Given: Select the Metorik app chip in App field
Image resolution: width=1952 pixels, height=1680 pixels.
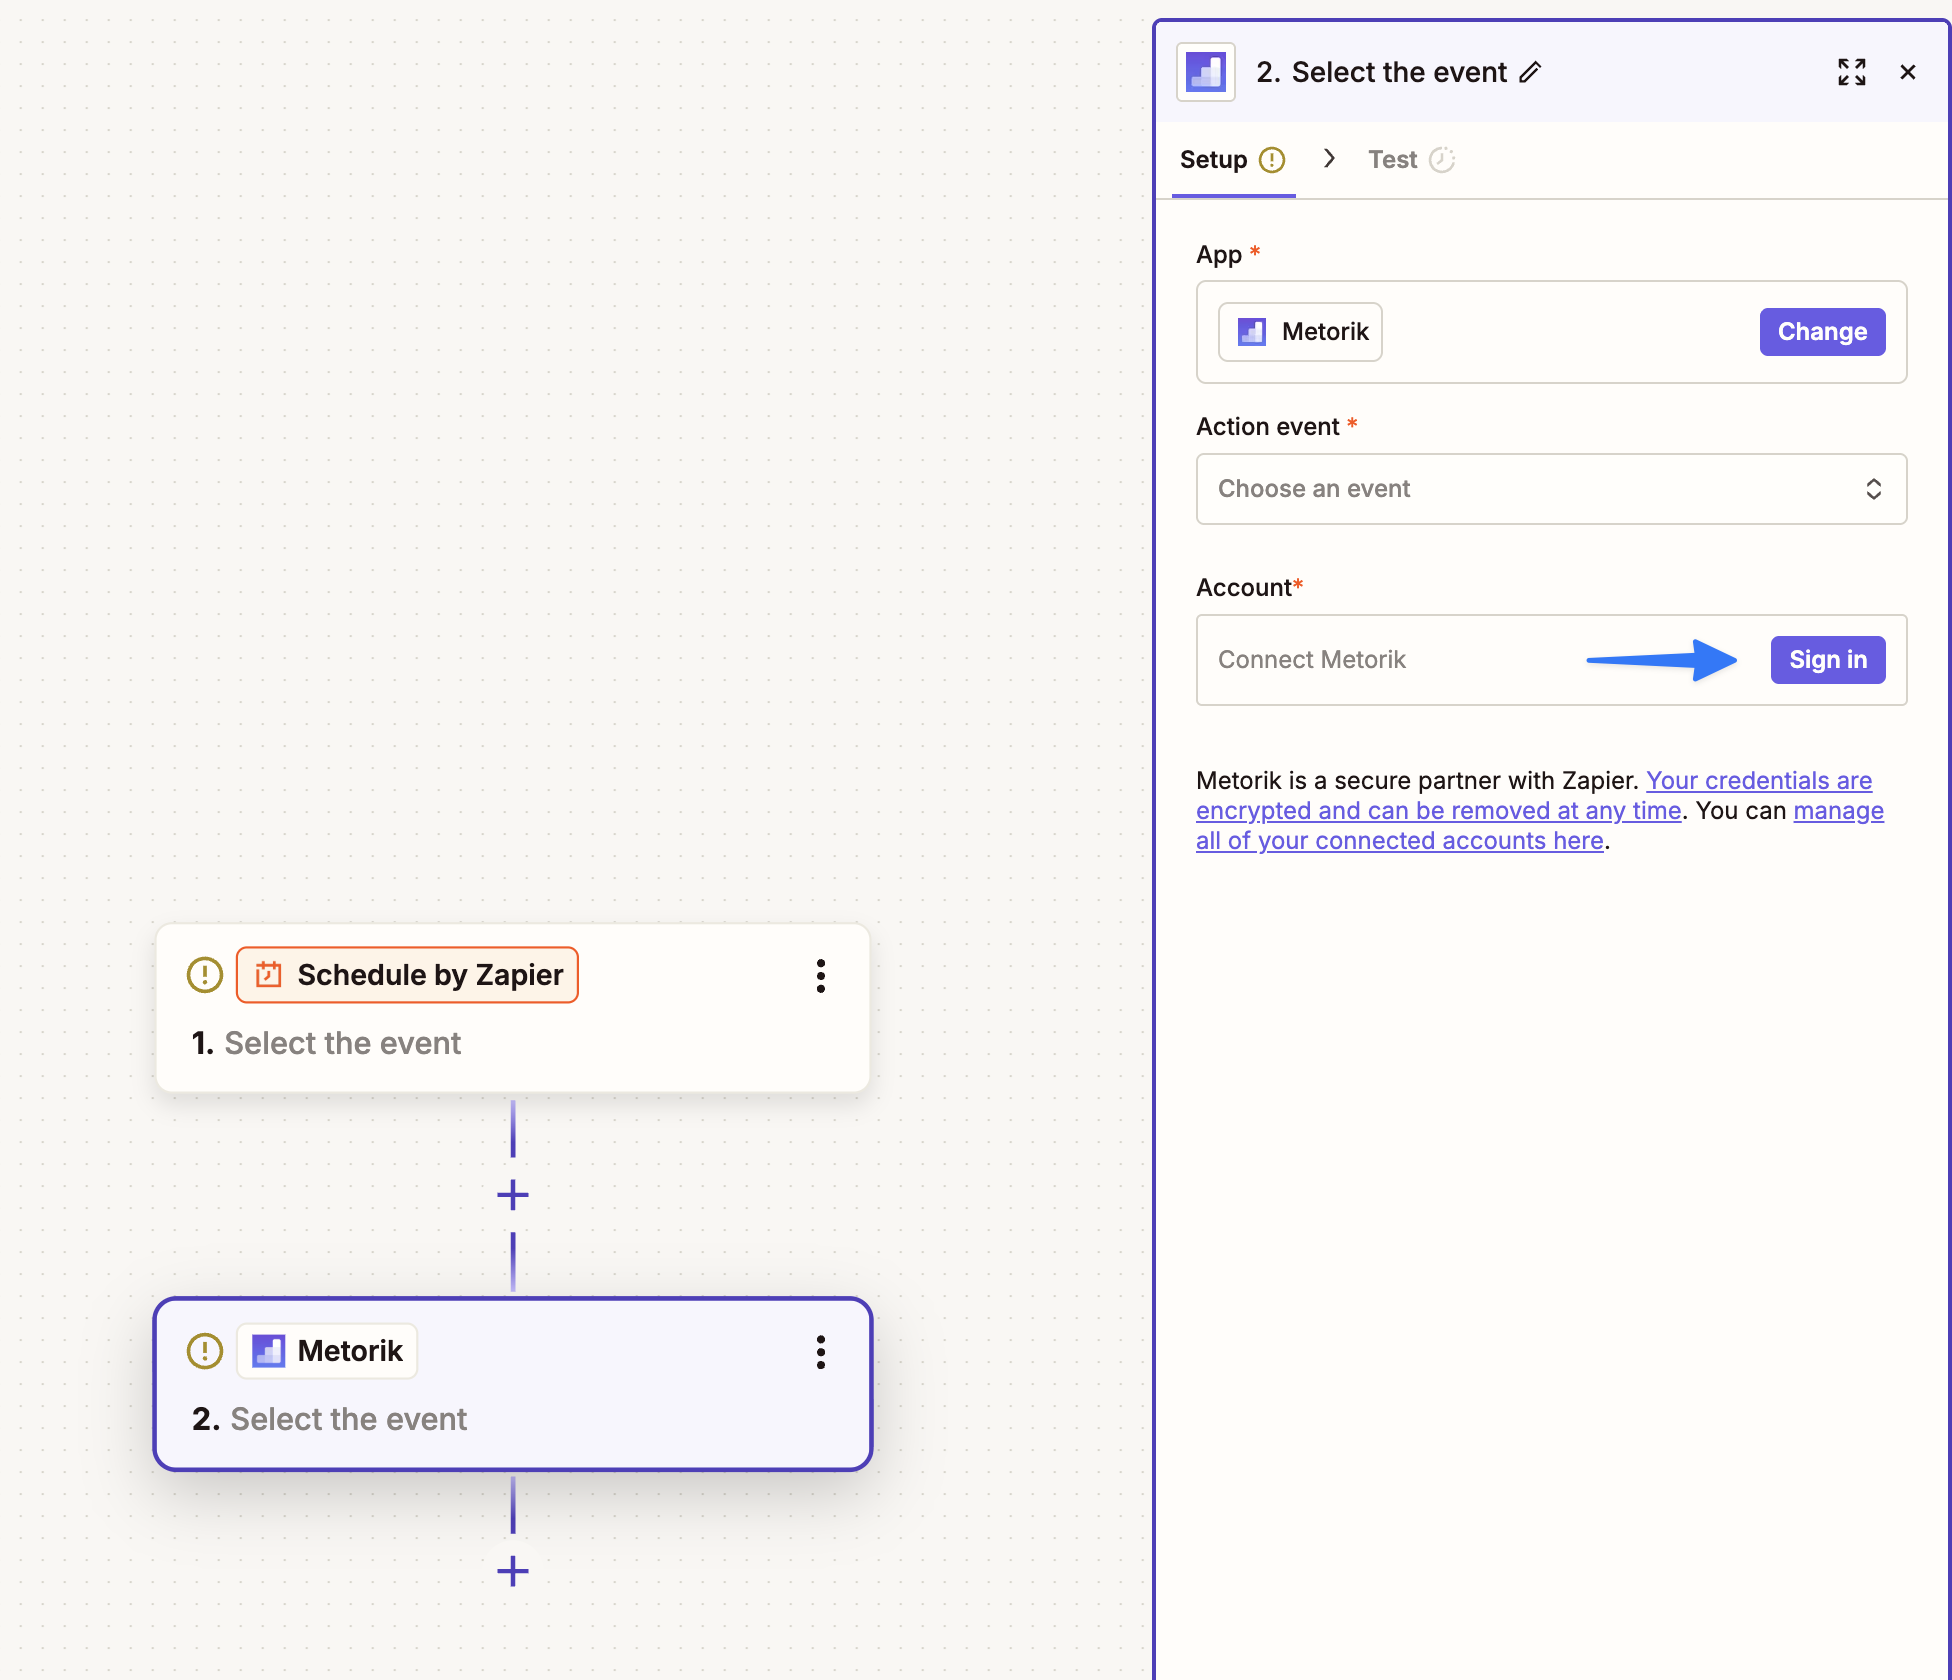Looking at the screenshot, I should point(1300,332).
